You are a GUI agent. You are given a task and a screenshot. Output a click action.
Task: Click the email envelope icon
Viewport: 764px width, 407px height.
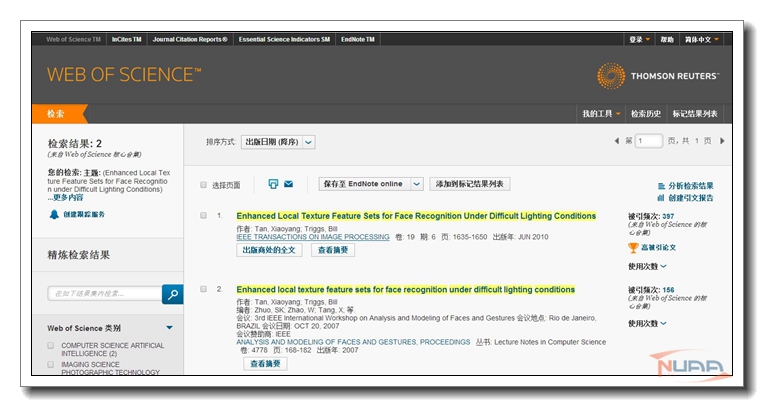tap(289, 184)
